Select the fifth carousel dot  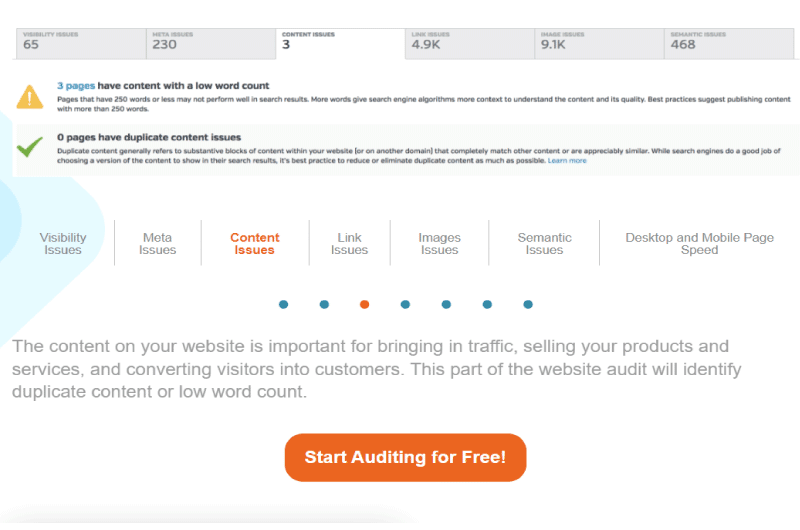coord(446,305)
